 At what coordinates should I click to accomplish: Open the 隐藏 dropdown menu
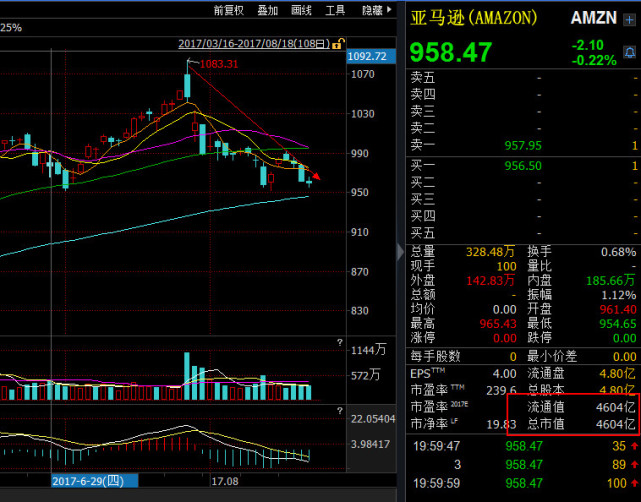(x=375, y=10)
